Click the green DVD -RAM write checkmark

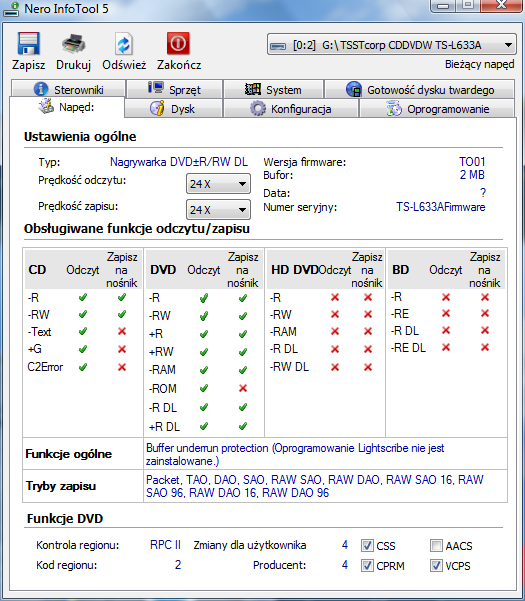click(243, 370)
